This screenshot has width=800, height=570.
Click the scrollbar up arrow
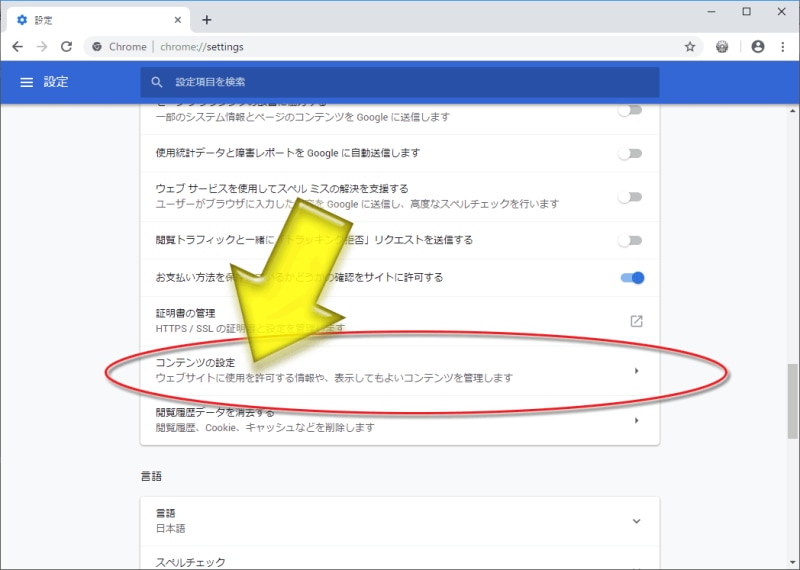(792, 110)
